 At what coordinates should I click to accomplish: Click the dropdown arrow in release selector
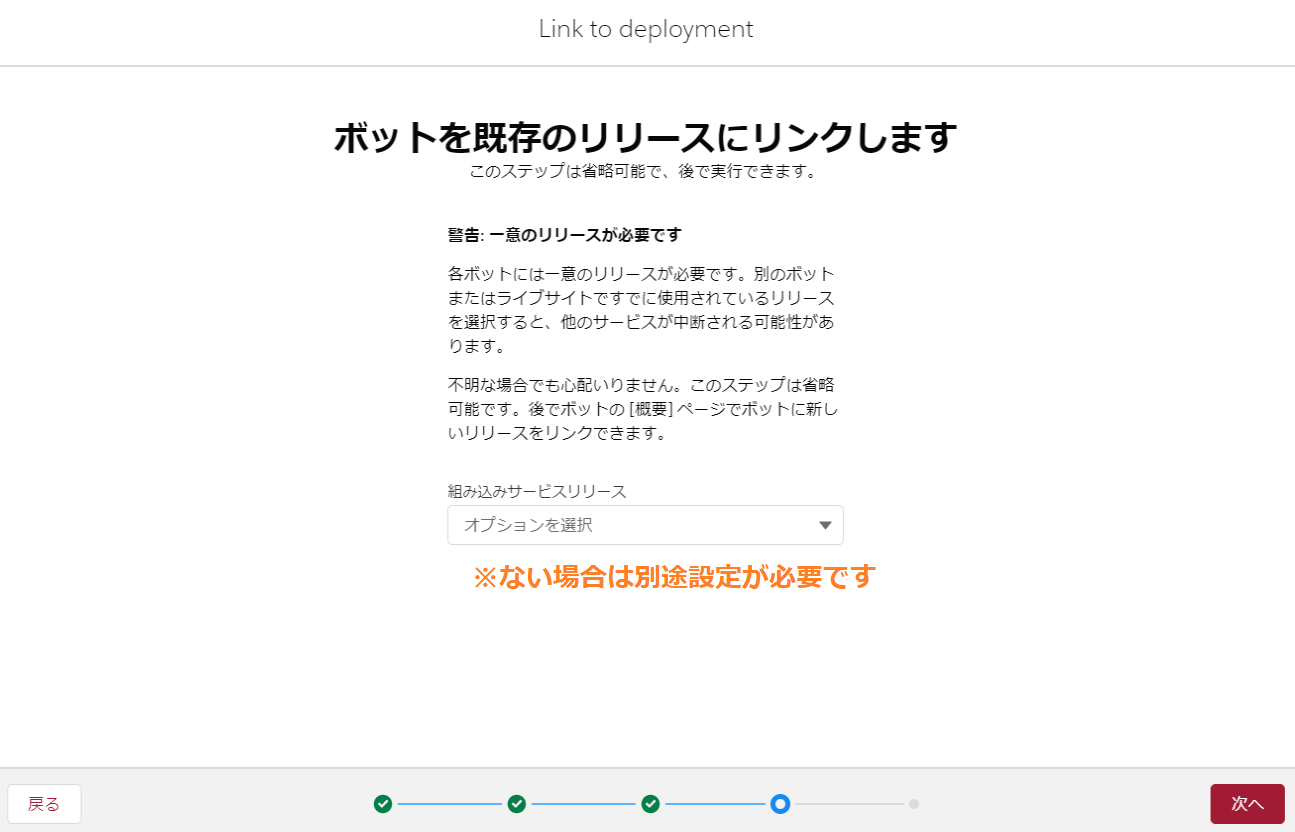pyautogui.click(x=825, y=525)
